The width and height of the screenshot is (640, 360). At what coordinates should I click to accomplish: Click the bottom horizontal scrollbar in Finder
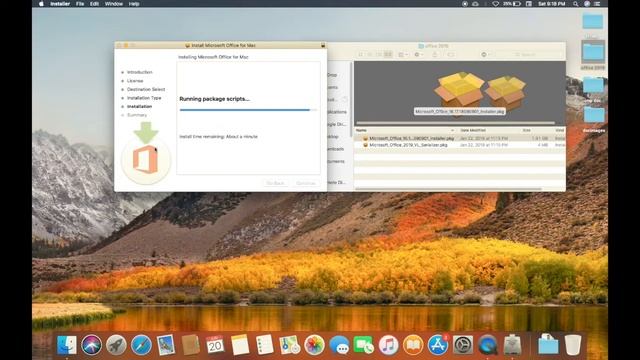coord(448,189)
